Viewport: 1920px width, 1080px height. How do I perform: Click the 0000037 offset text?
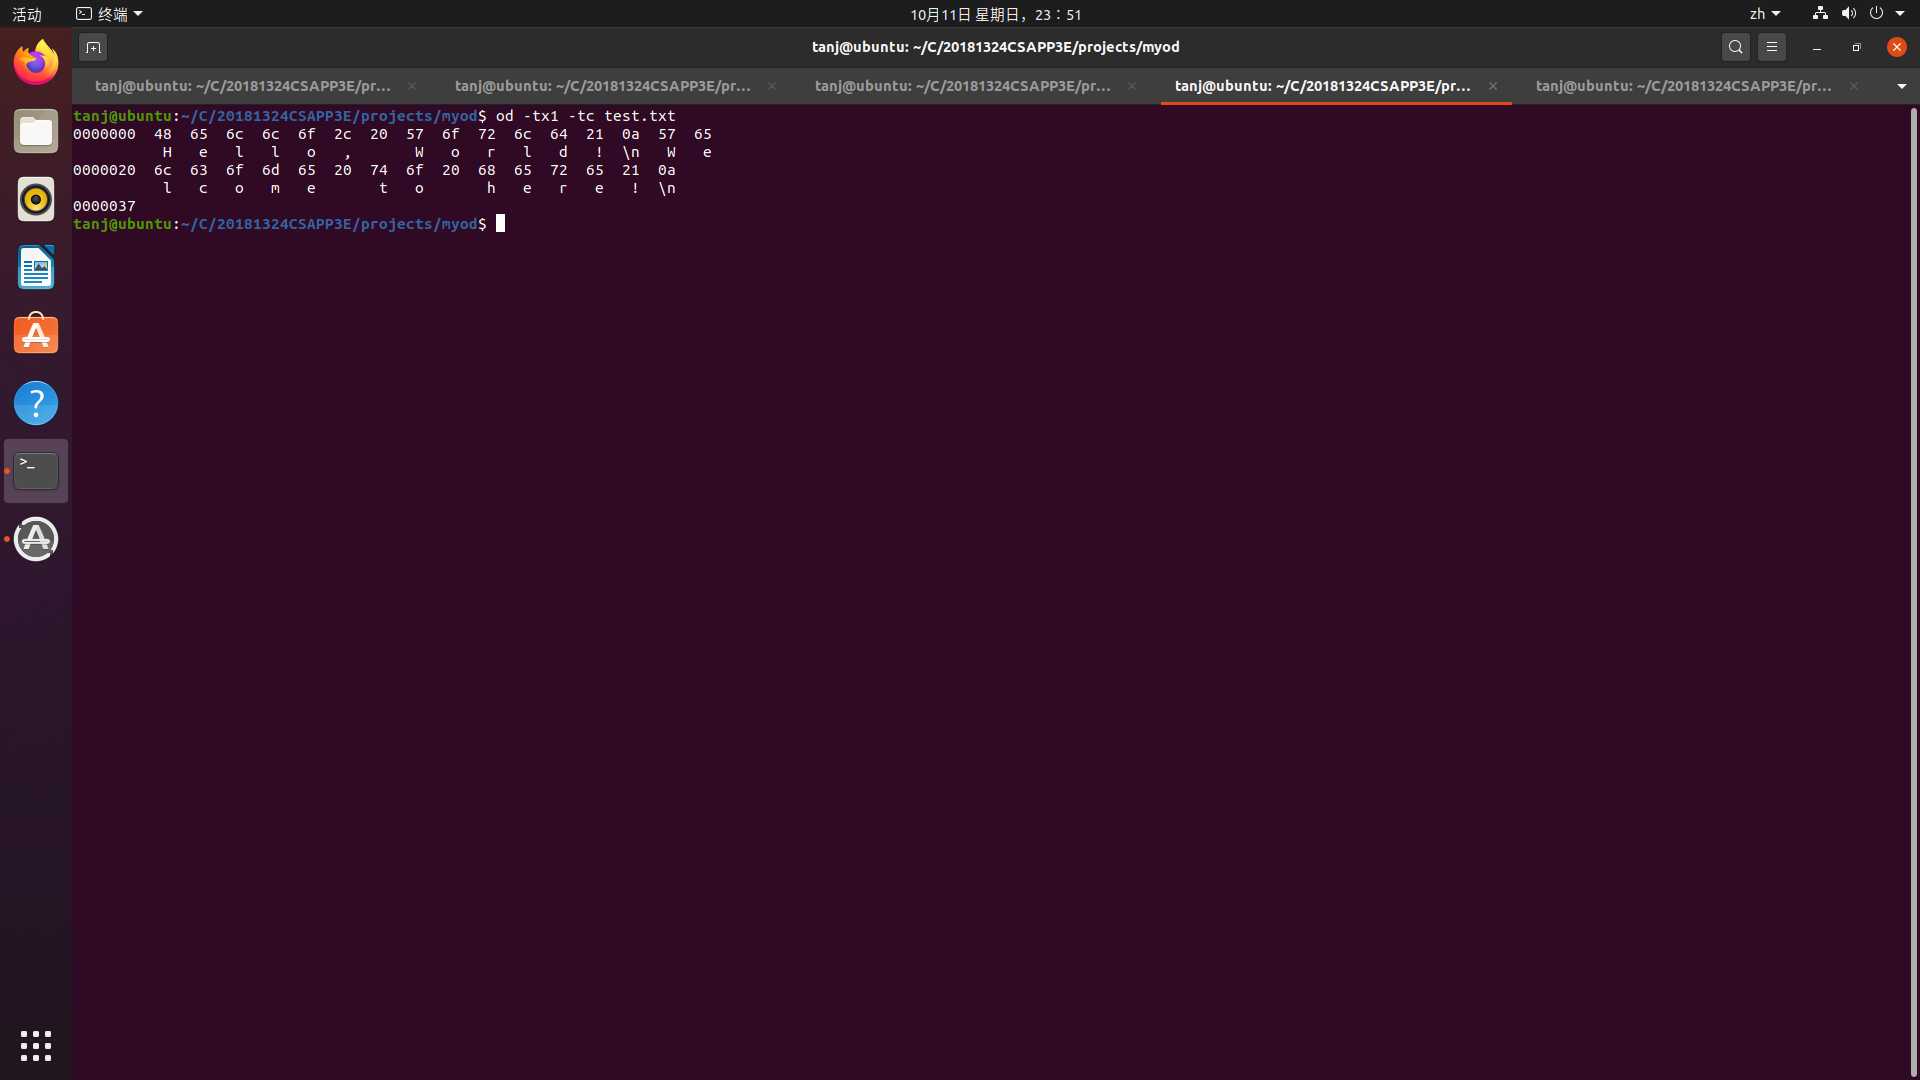pyautogui.click(x=104, y=206)
